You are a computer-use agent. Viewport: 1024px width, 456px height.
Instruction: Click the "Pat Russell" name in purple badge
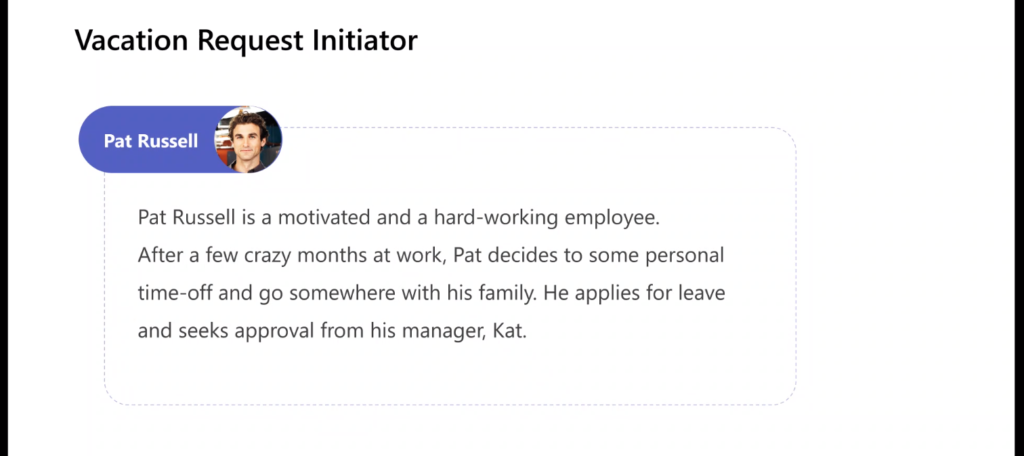coord(151,141)
